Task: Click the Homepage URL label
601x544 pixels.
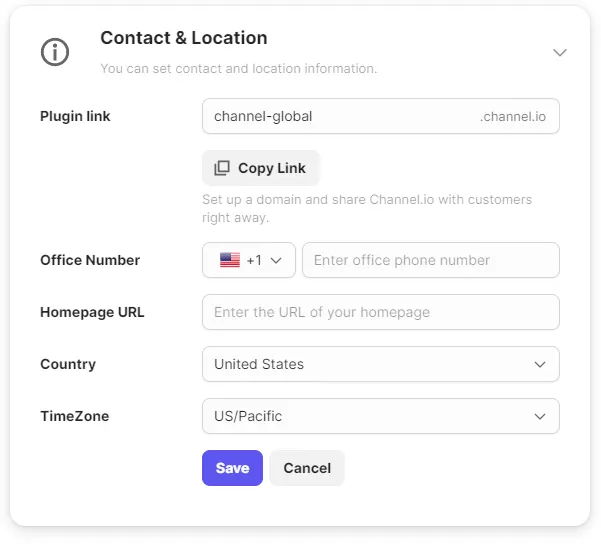Action: 92,312
